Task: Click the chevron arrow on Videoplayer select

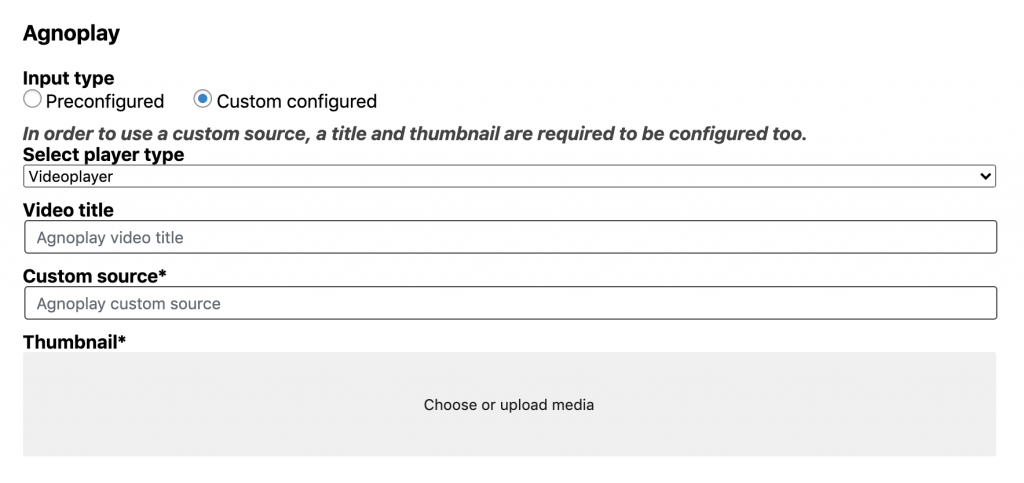Action: [x=985, y=176]
